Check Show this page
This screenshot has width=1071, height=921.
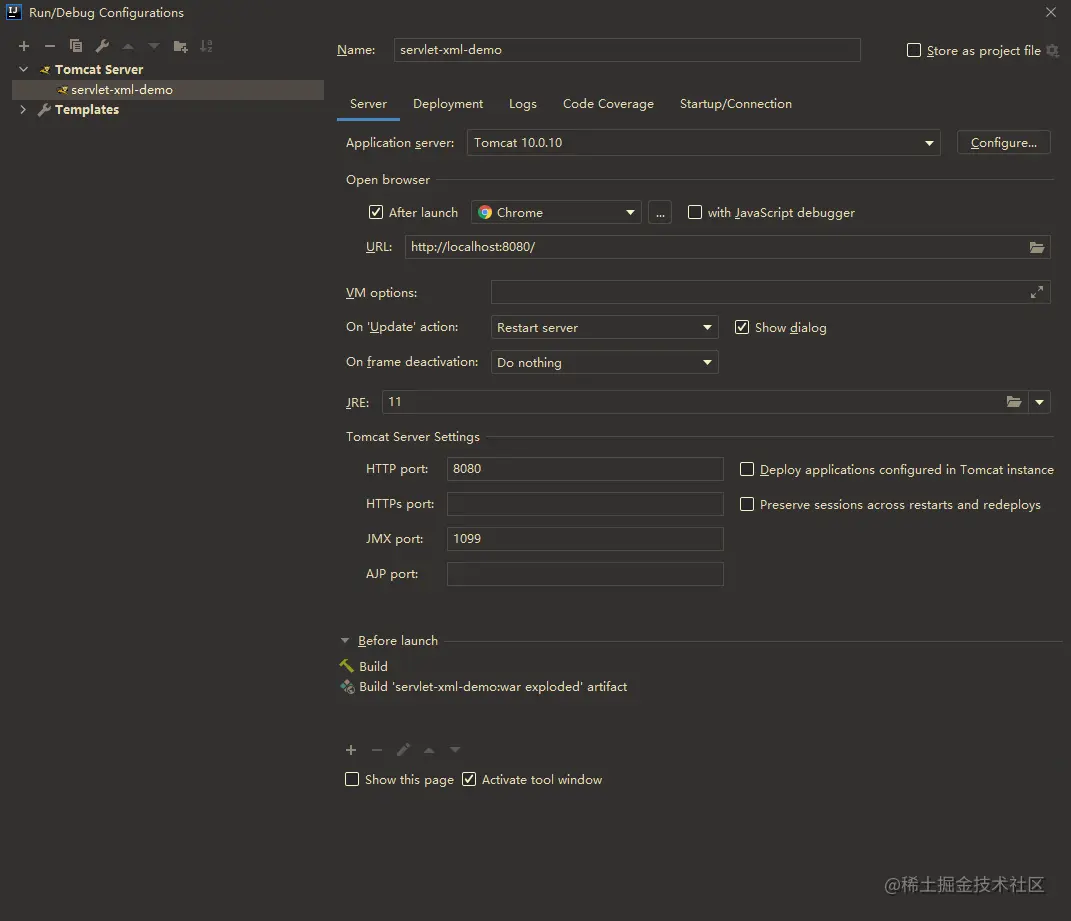tap(352, 779)
